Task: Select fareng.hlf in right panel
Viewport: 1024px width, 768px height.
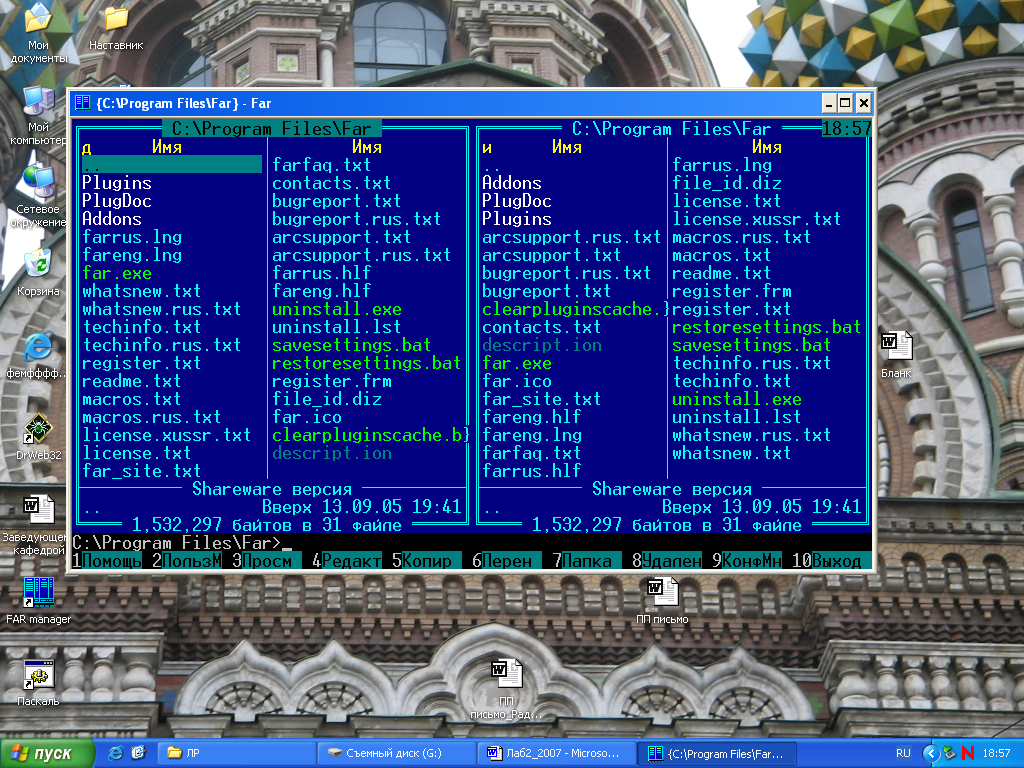Action: click(532, 417)
